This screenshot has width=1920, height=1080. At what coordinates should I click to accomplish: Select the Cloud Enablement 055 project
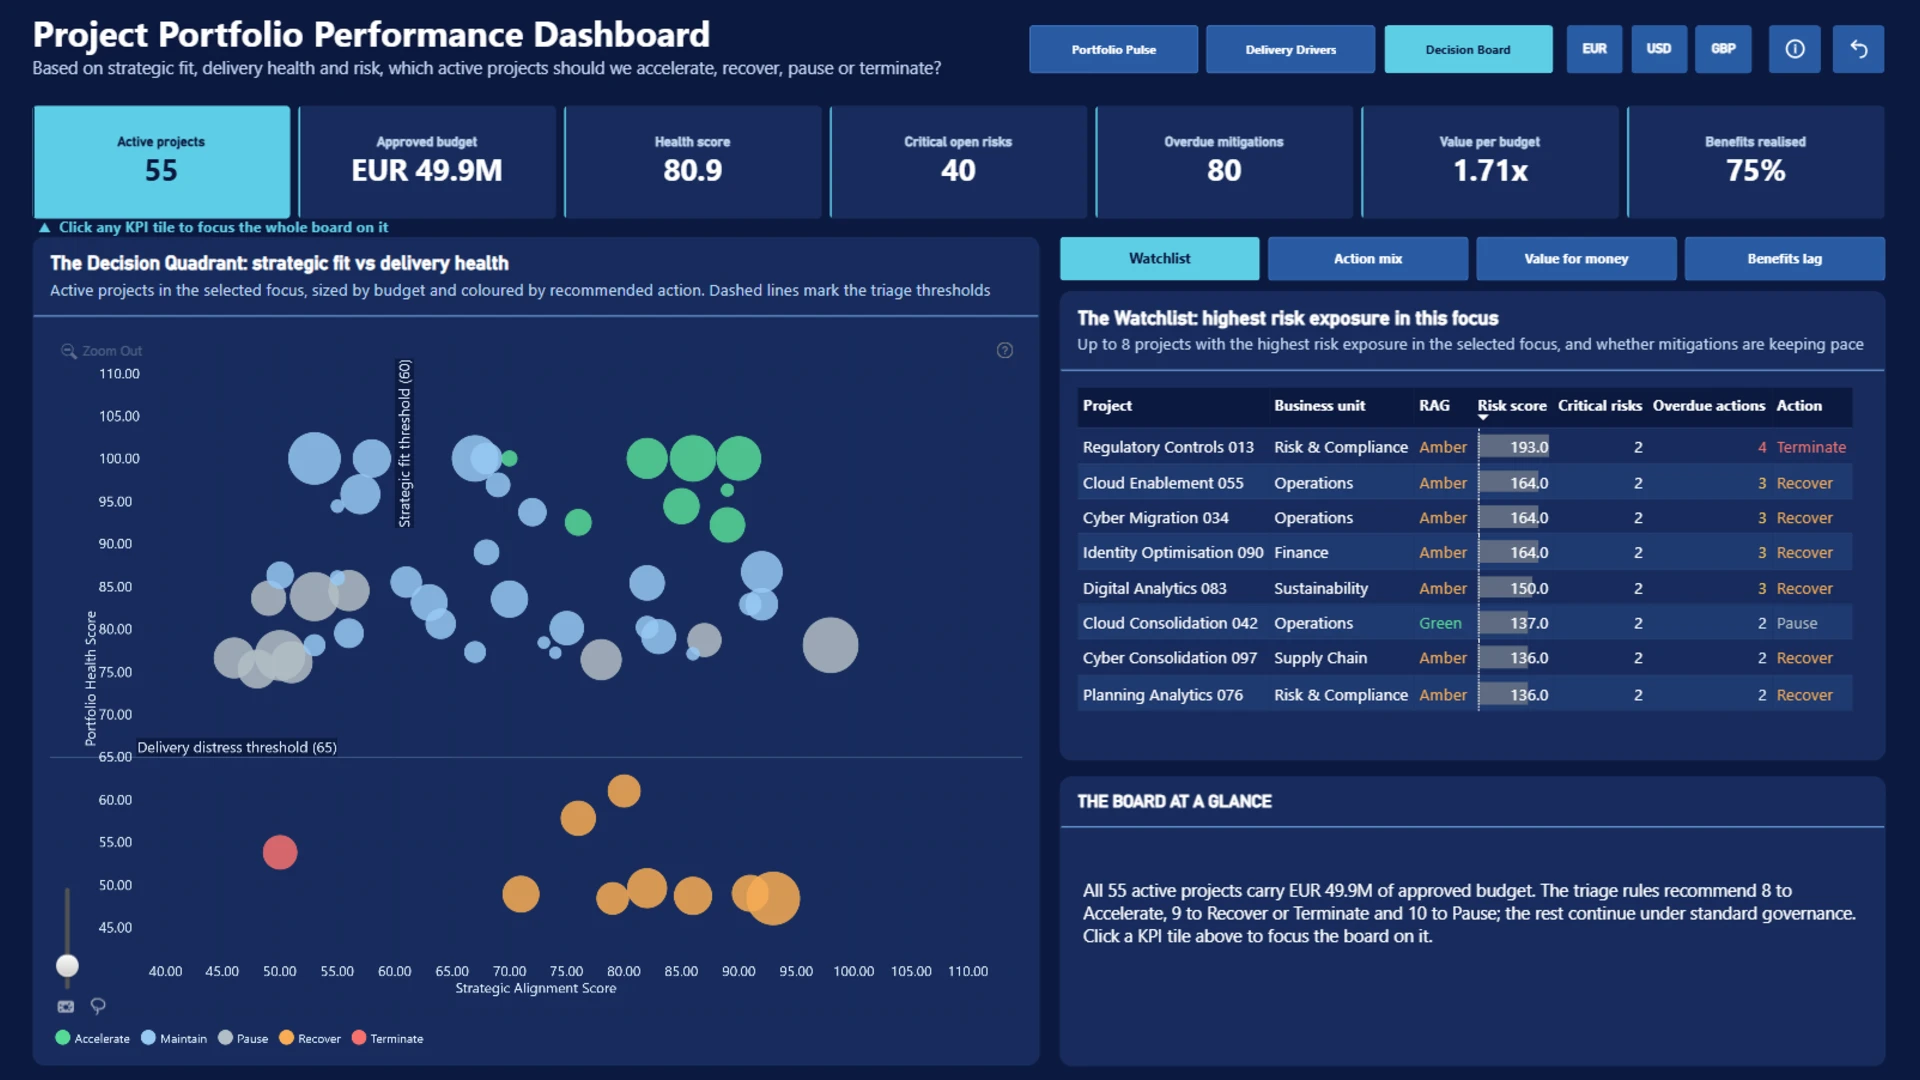click(x=1163, y=483)
